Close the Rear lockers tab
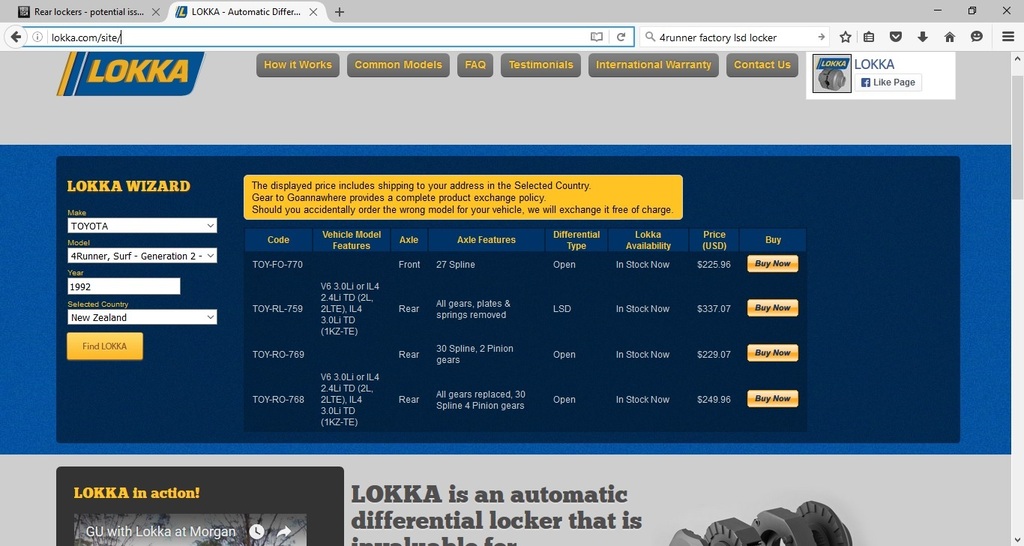Screen dimensions: 1024x546 155,12
